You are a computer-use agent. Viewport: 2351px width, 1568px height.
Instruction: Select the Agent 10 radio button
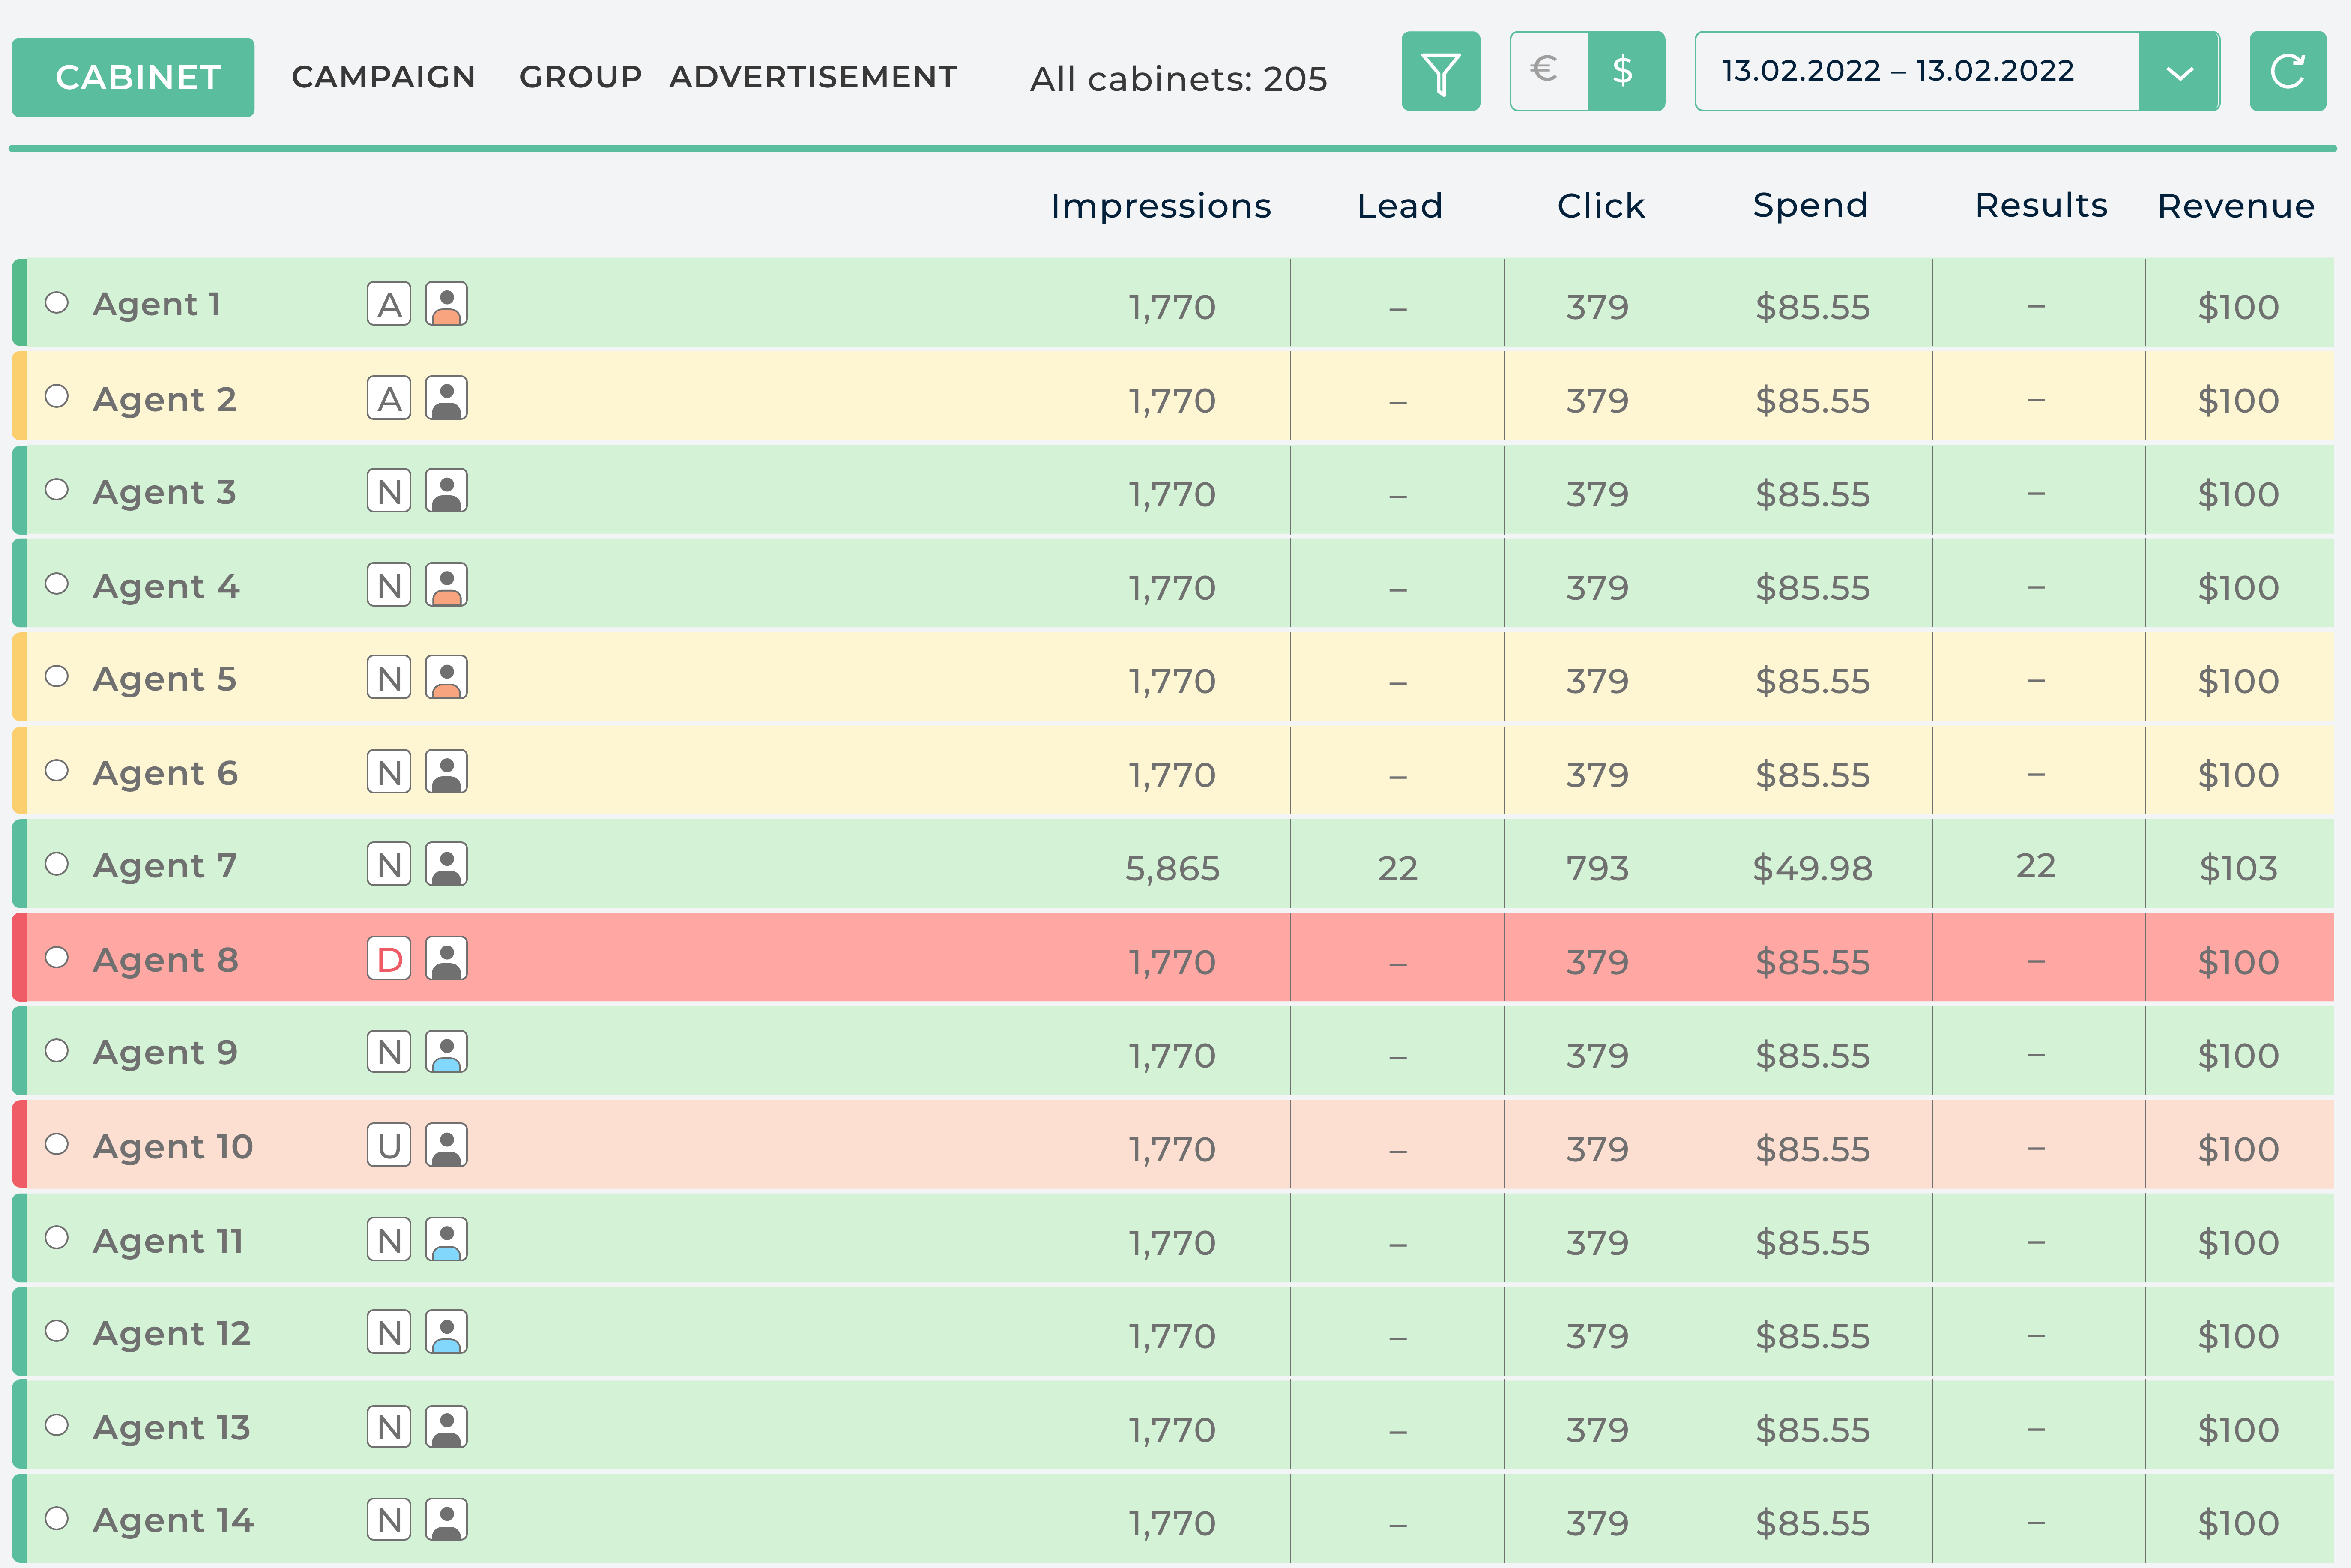(57, 1144)
